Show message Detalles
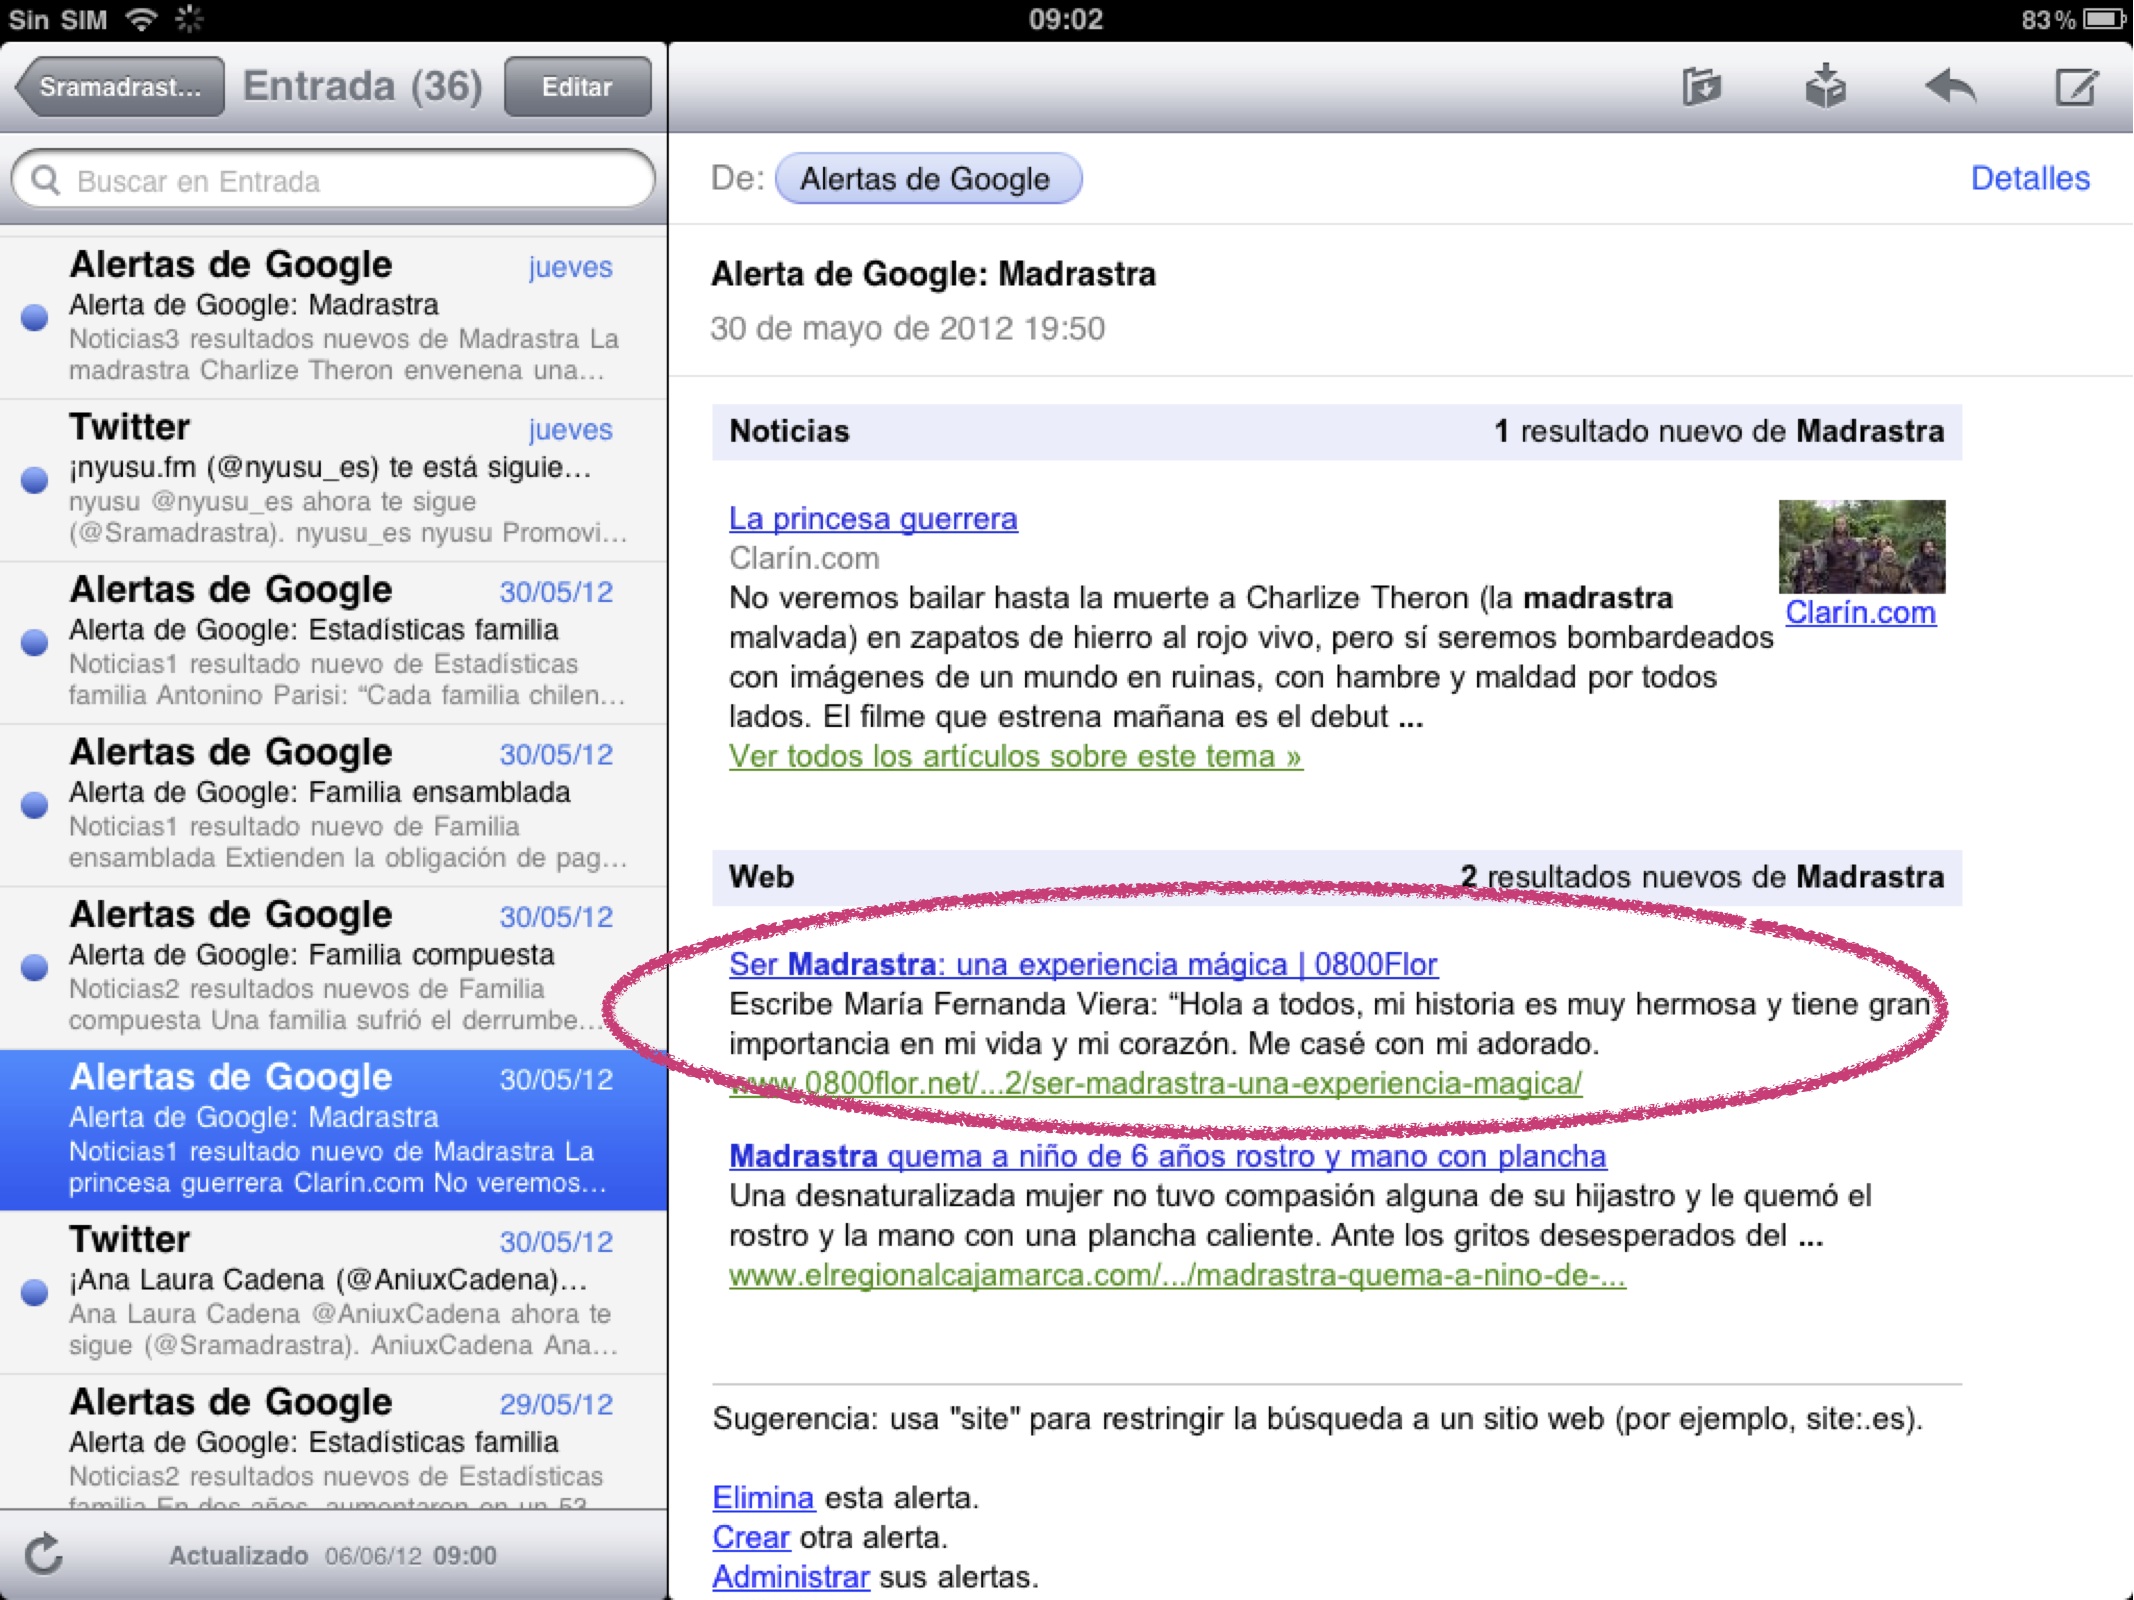 tap(2030, 178)
